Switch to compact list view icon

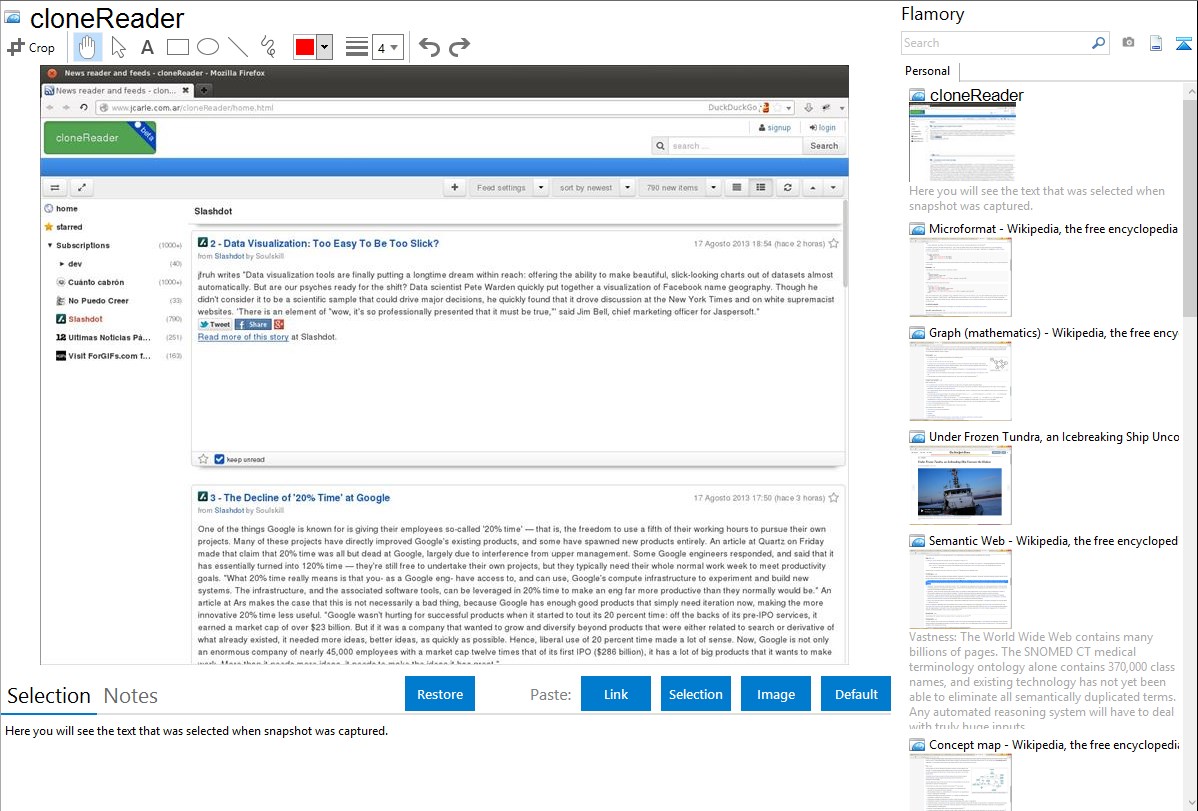pos(737,187)
